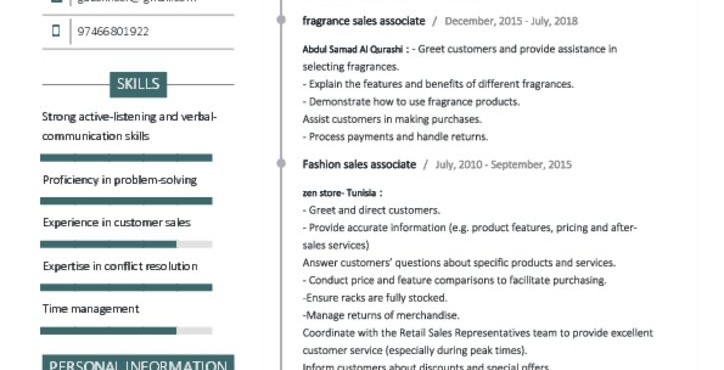This screenshot has width=724, height=370.
Task: Select the phone number 97466801922
Action: pos(113,31)
